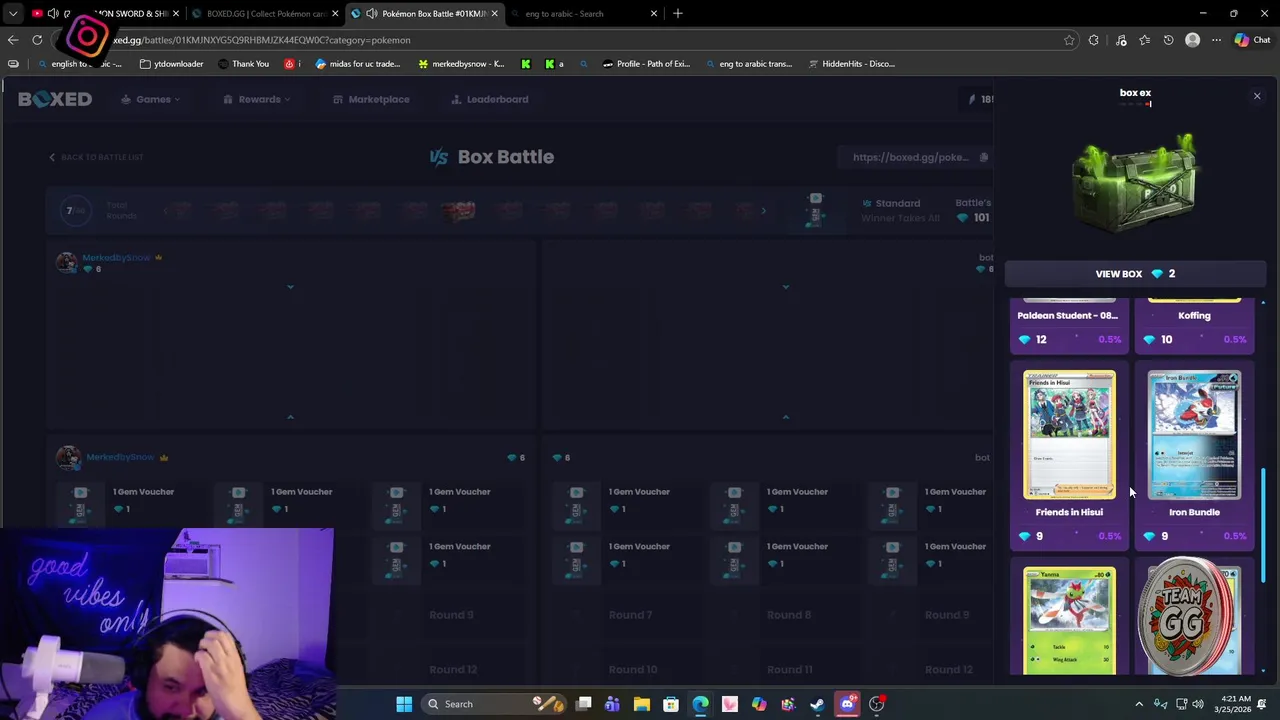Reload the page

(x=37, y=40)
